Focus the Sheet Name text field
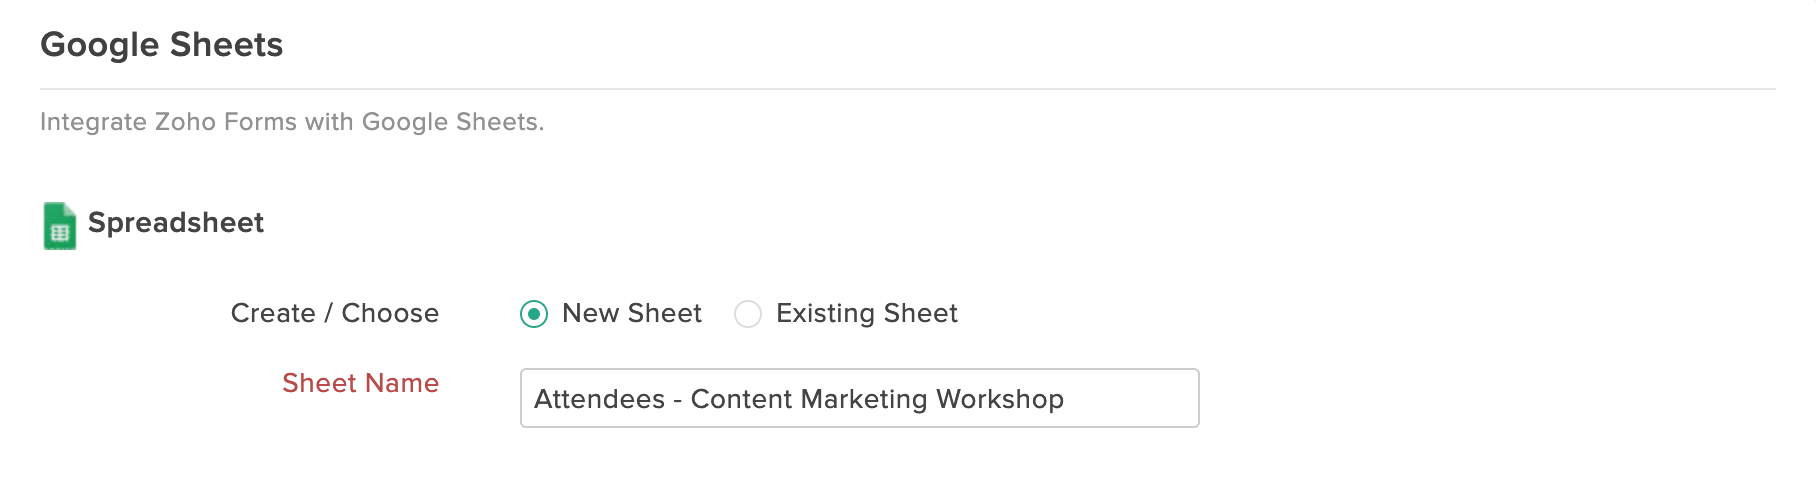1816x478 pixels. click(859, 398)
